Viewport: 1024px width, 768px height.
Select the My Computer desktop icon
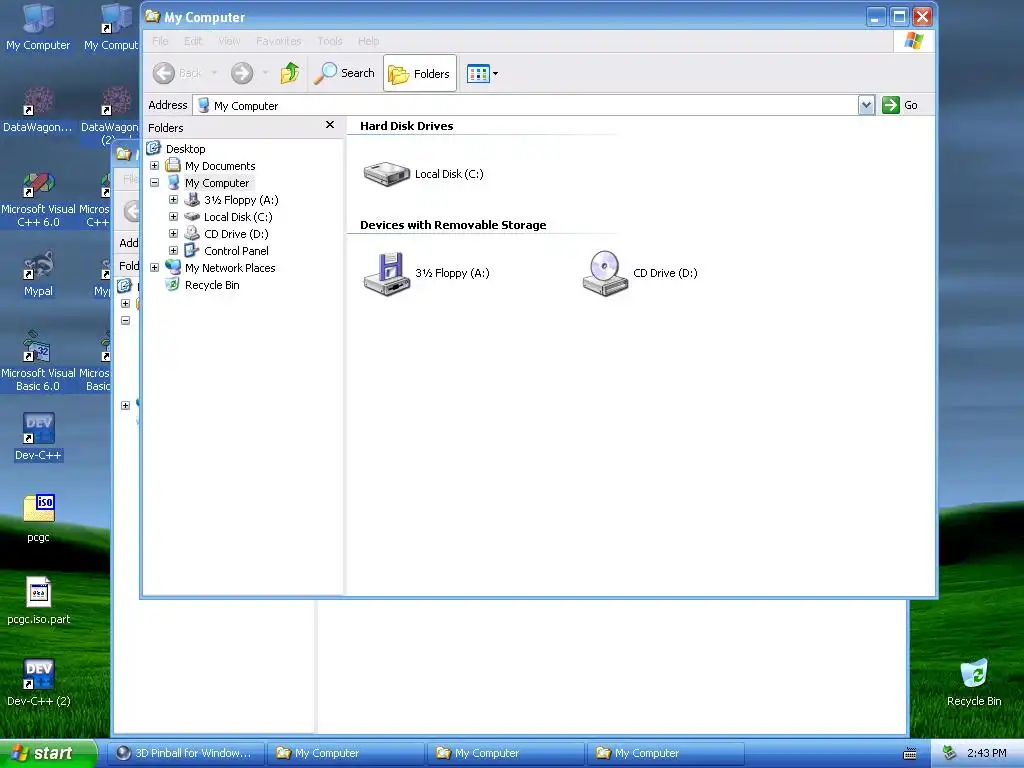click(38, 27)
